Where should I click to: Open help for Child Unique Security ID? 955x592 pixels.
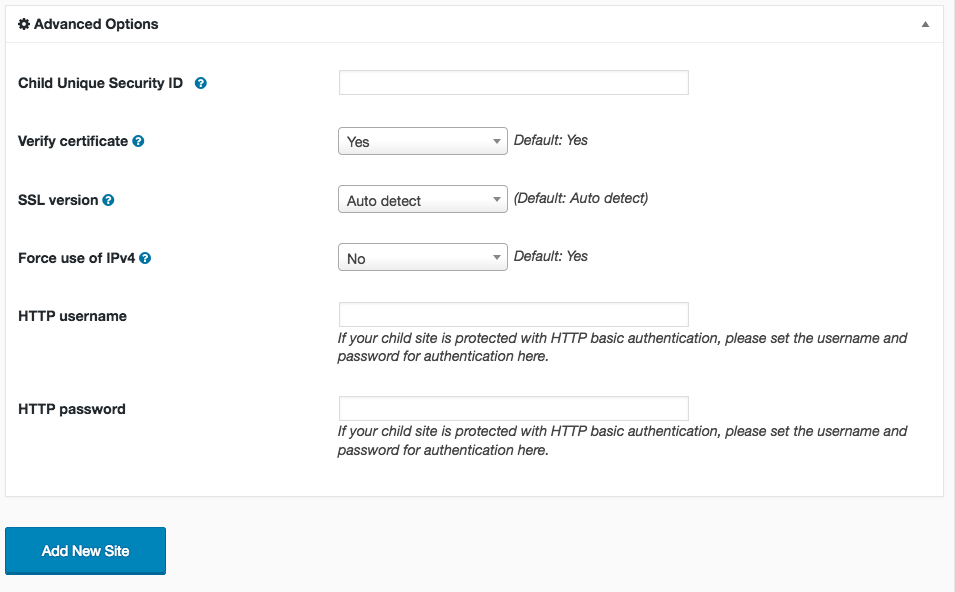(x=200, y=83)
